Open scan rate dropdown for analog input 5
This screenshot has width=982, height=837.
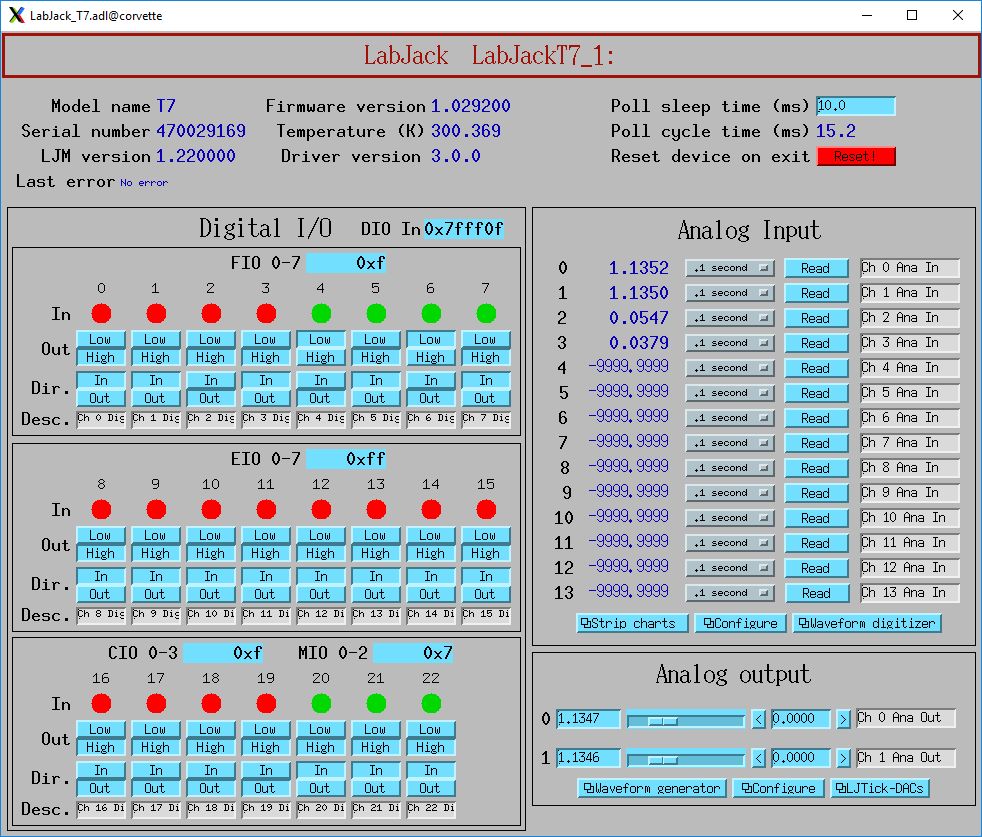coord(730,393)
